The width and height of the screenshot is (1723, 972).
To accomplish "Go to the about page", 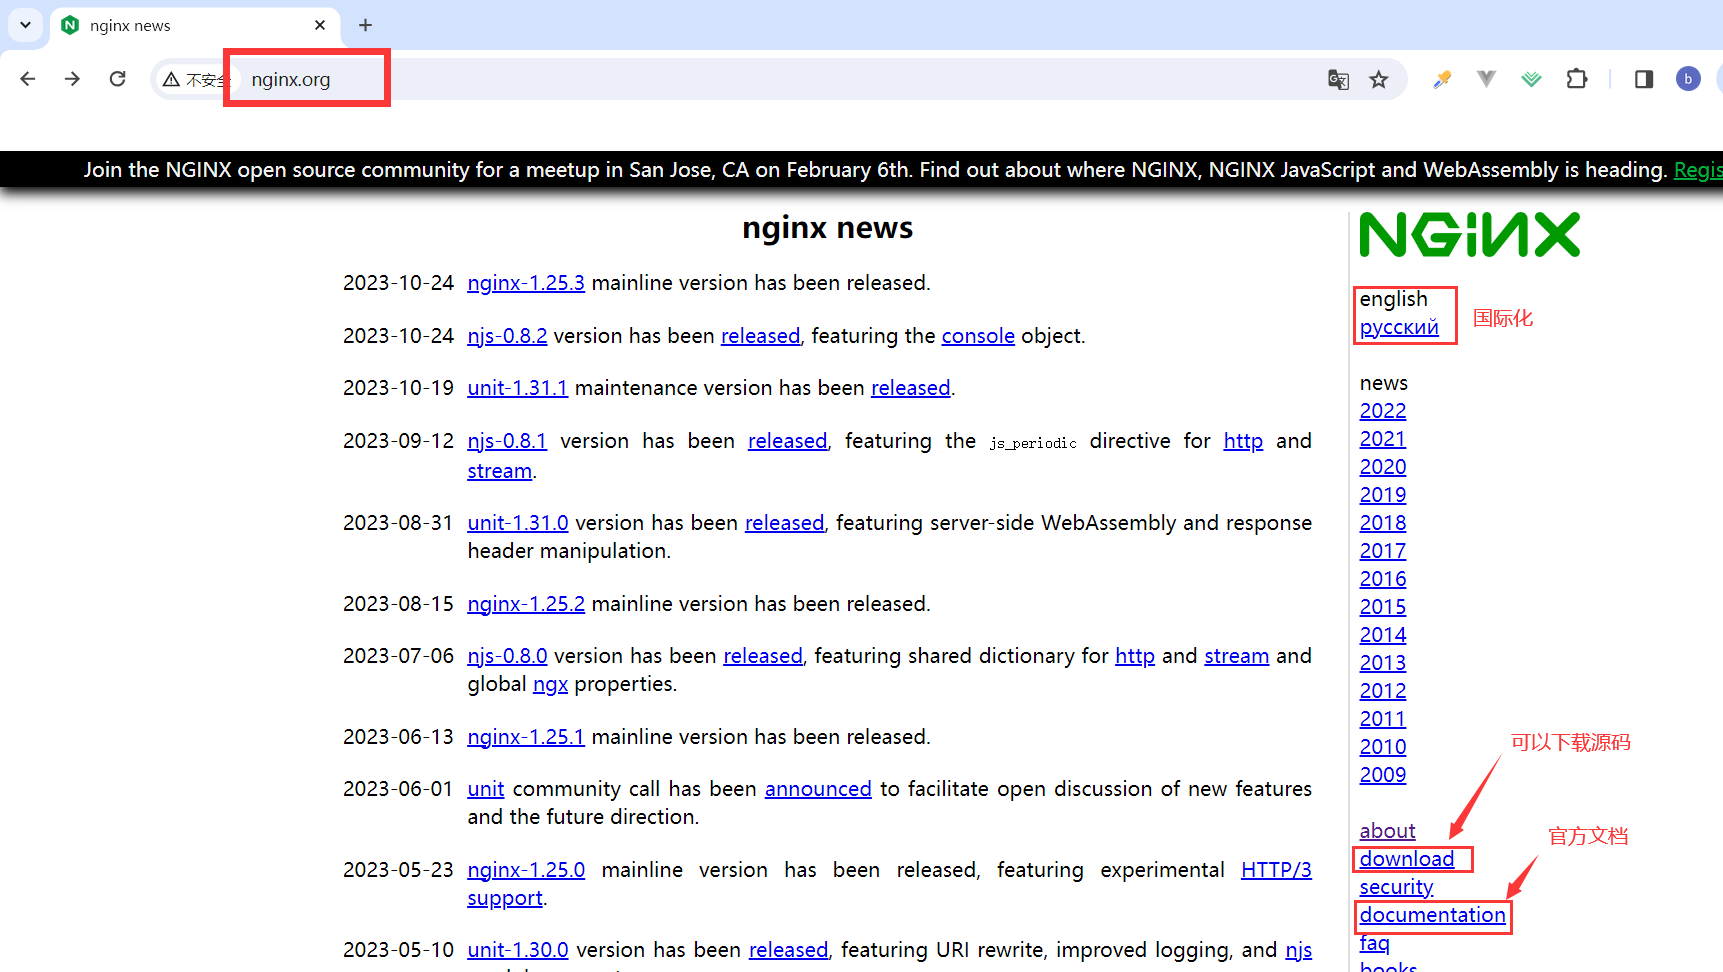I will click(1387, 831).
